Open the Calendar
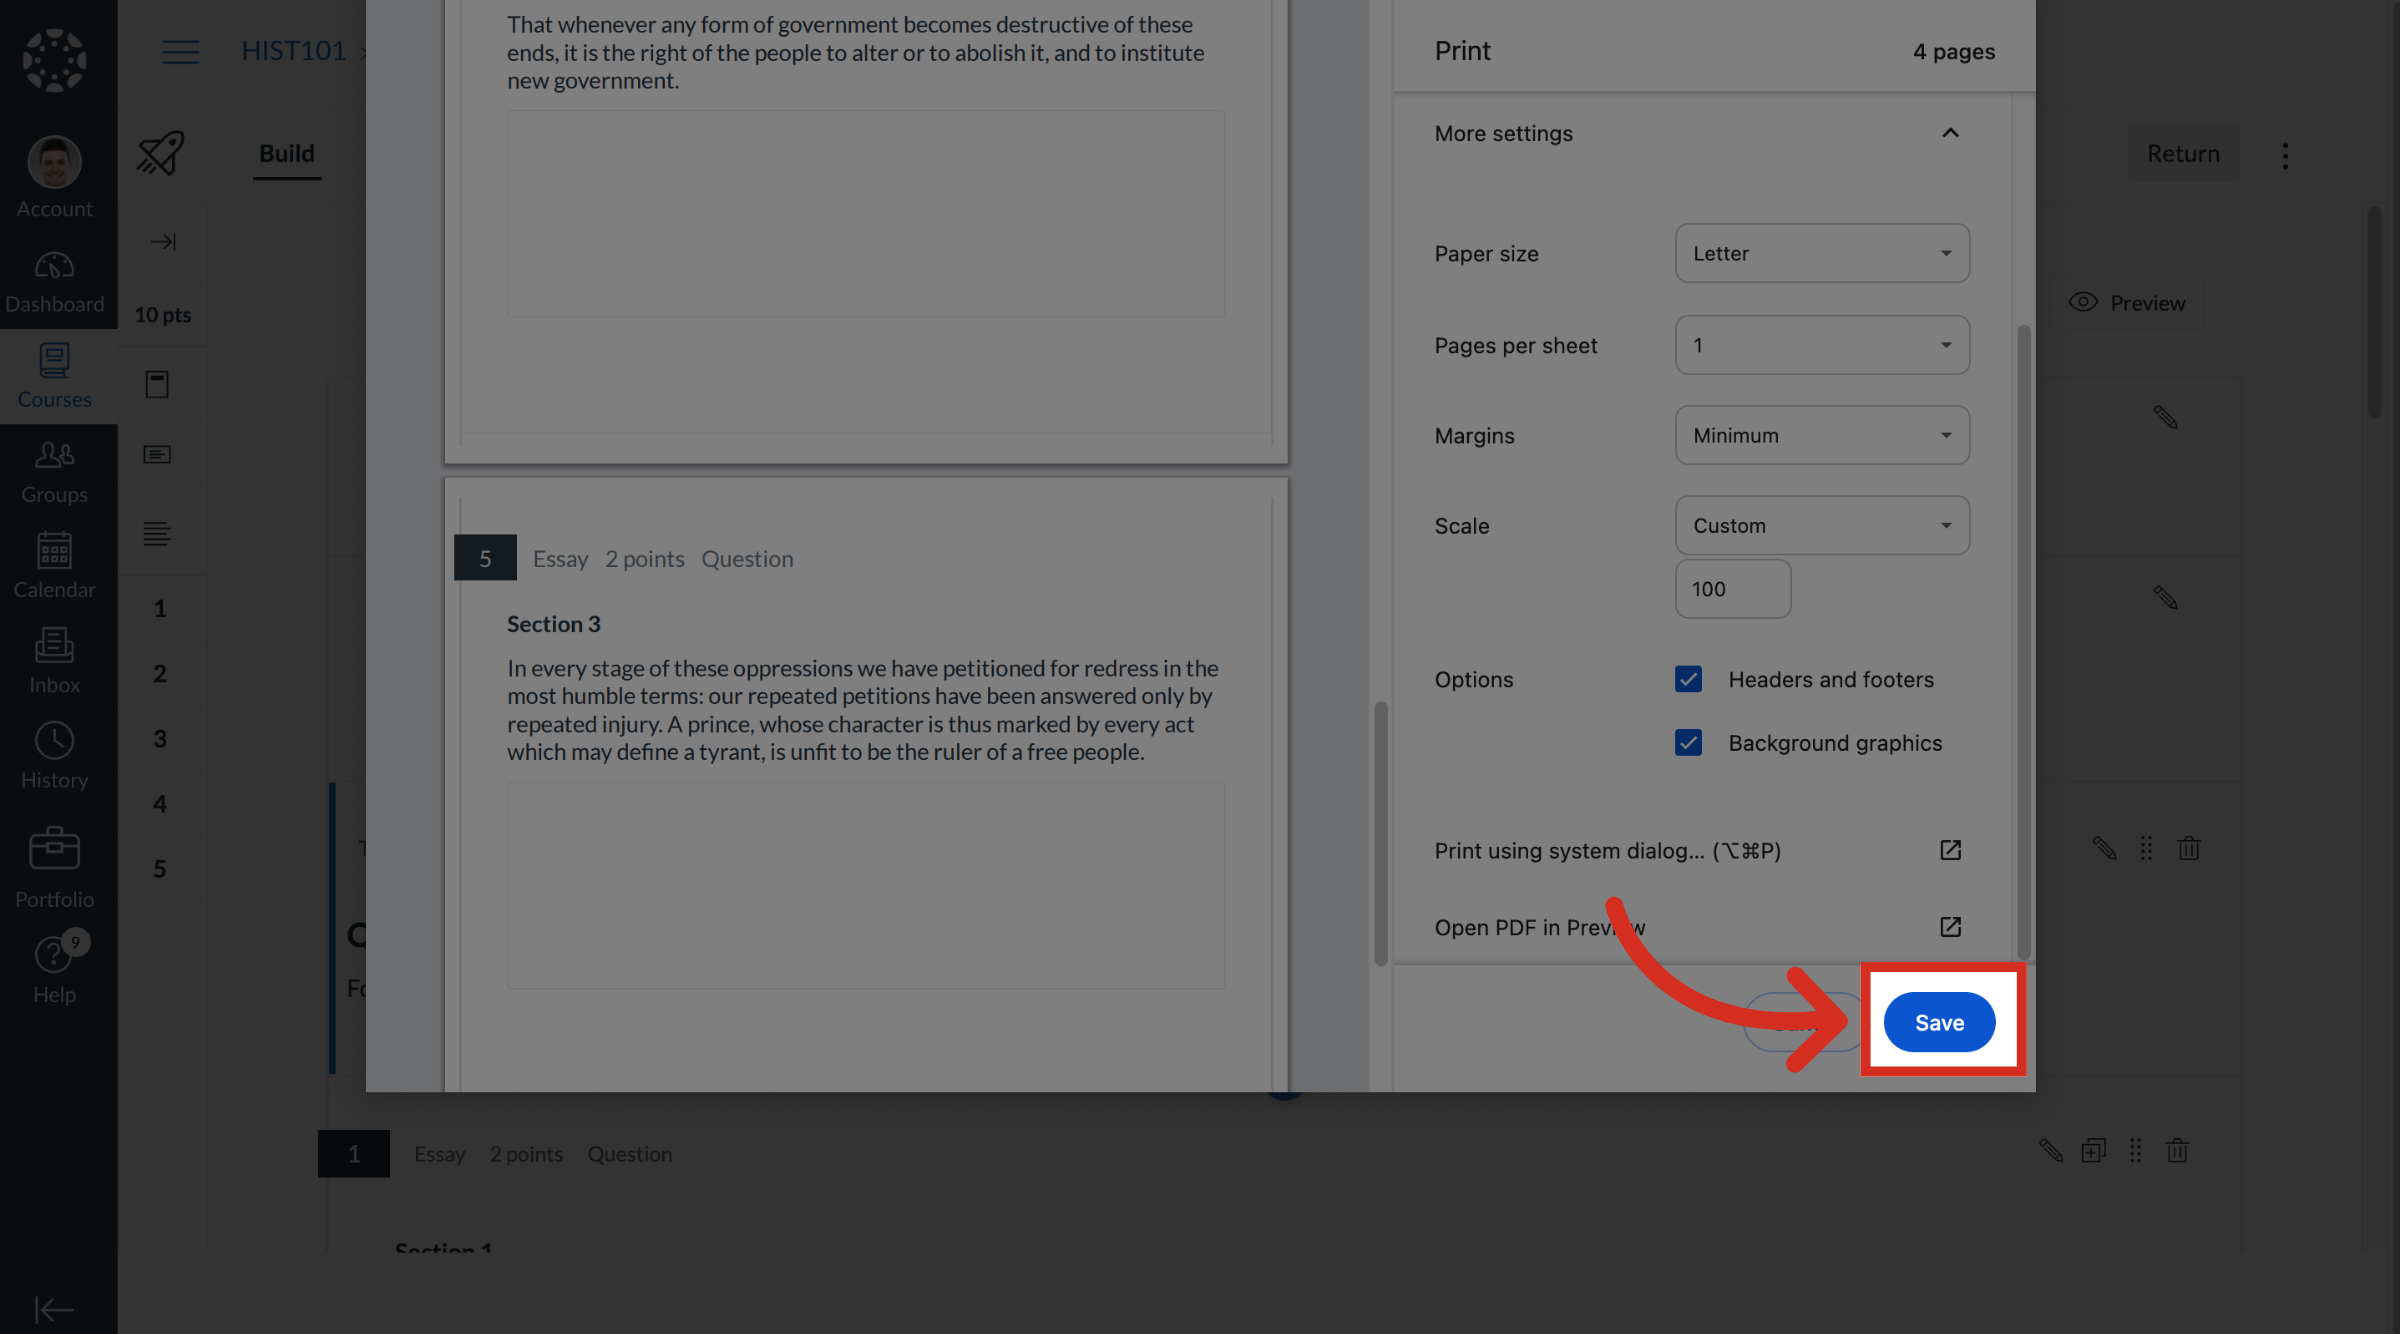2400x1334 pixels. coord(54,567)
